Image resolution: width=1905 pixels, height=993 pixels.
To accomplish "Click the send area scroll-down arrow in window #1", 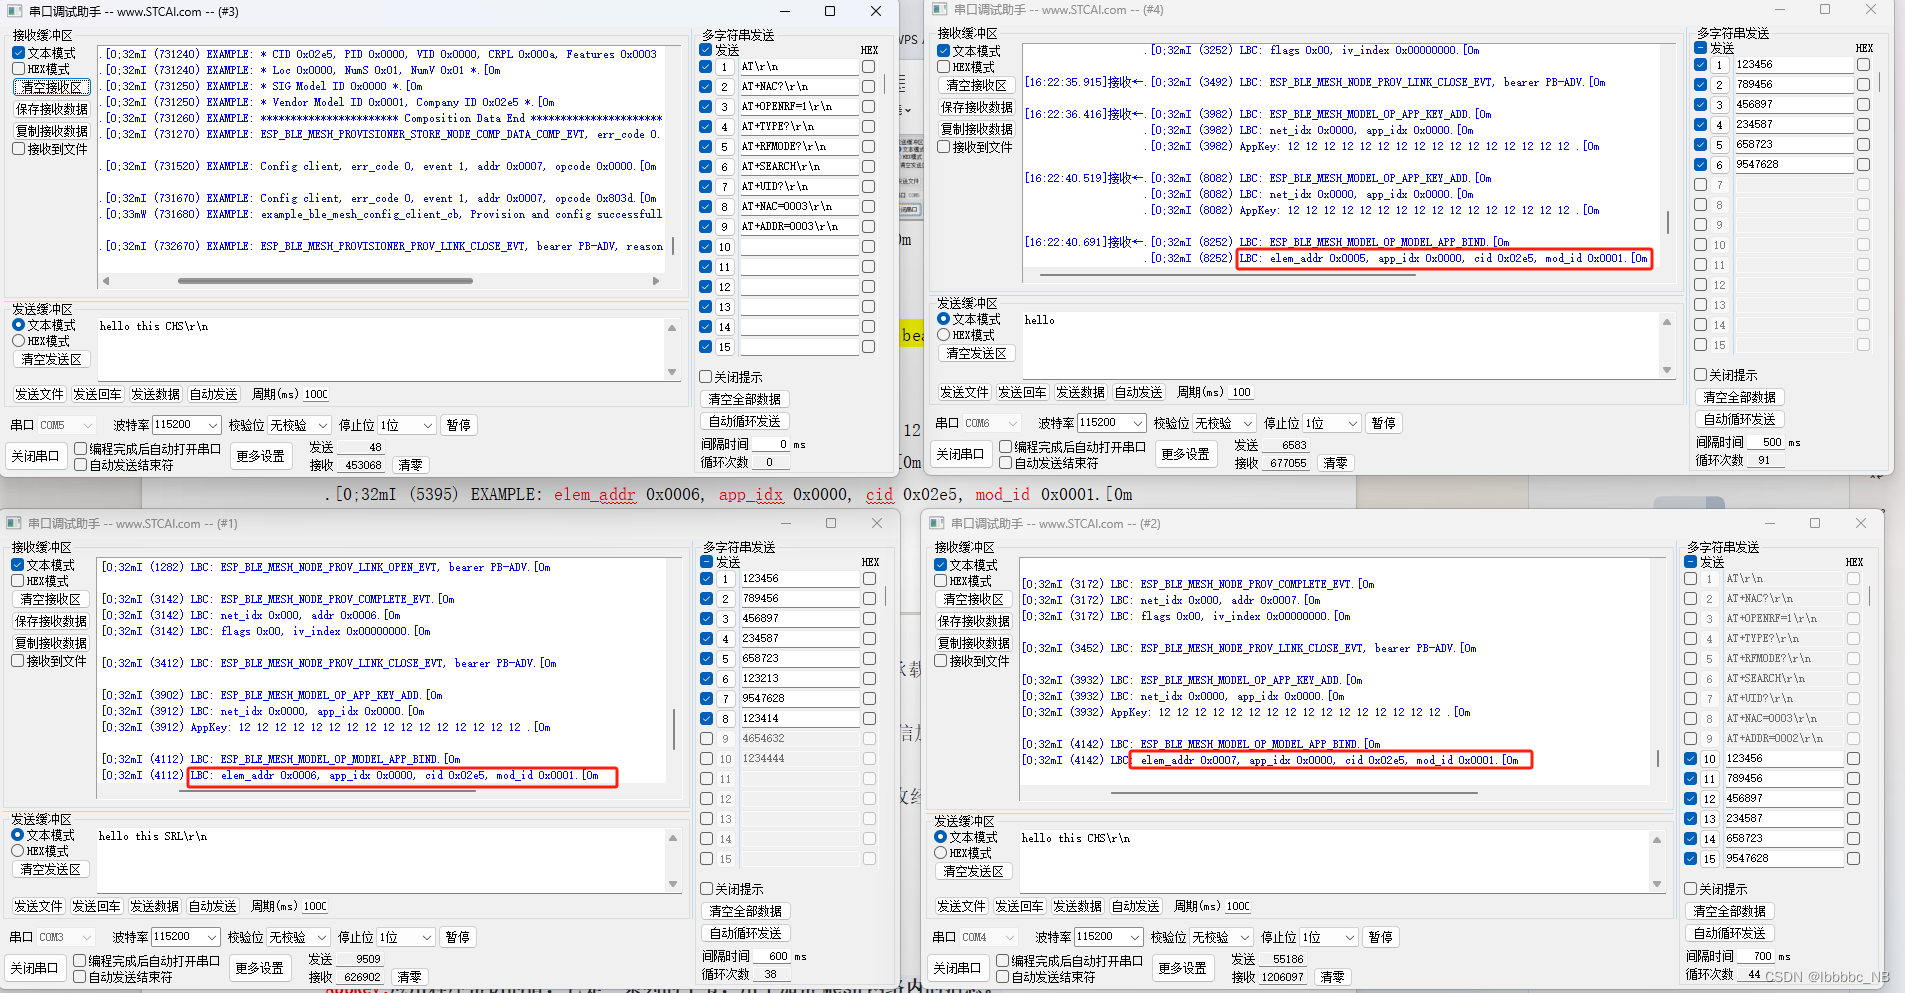I will tap(673, 884).
